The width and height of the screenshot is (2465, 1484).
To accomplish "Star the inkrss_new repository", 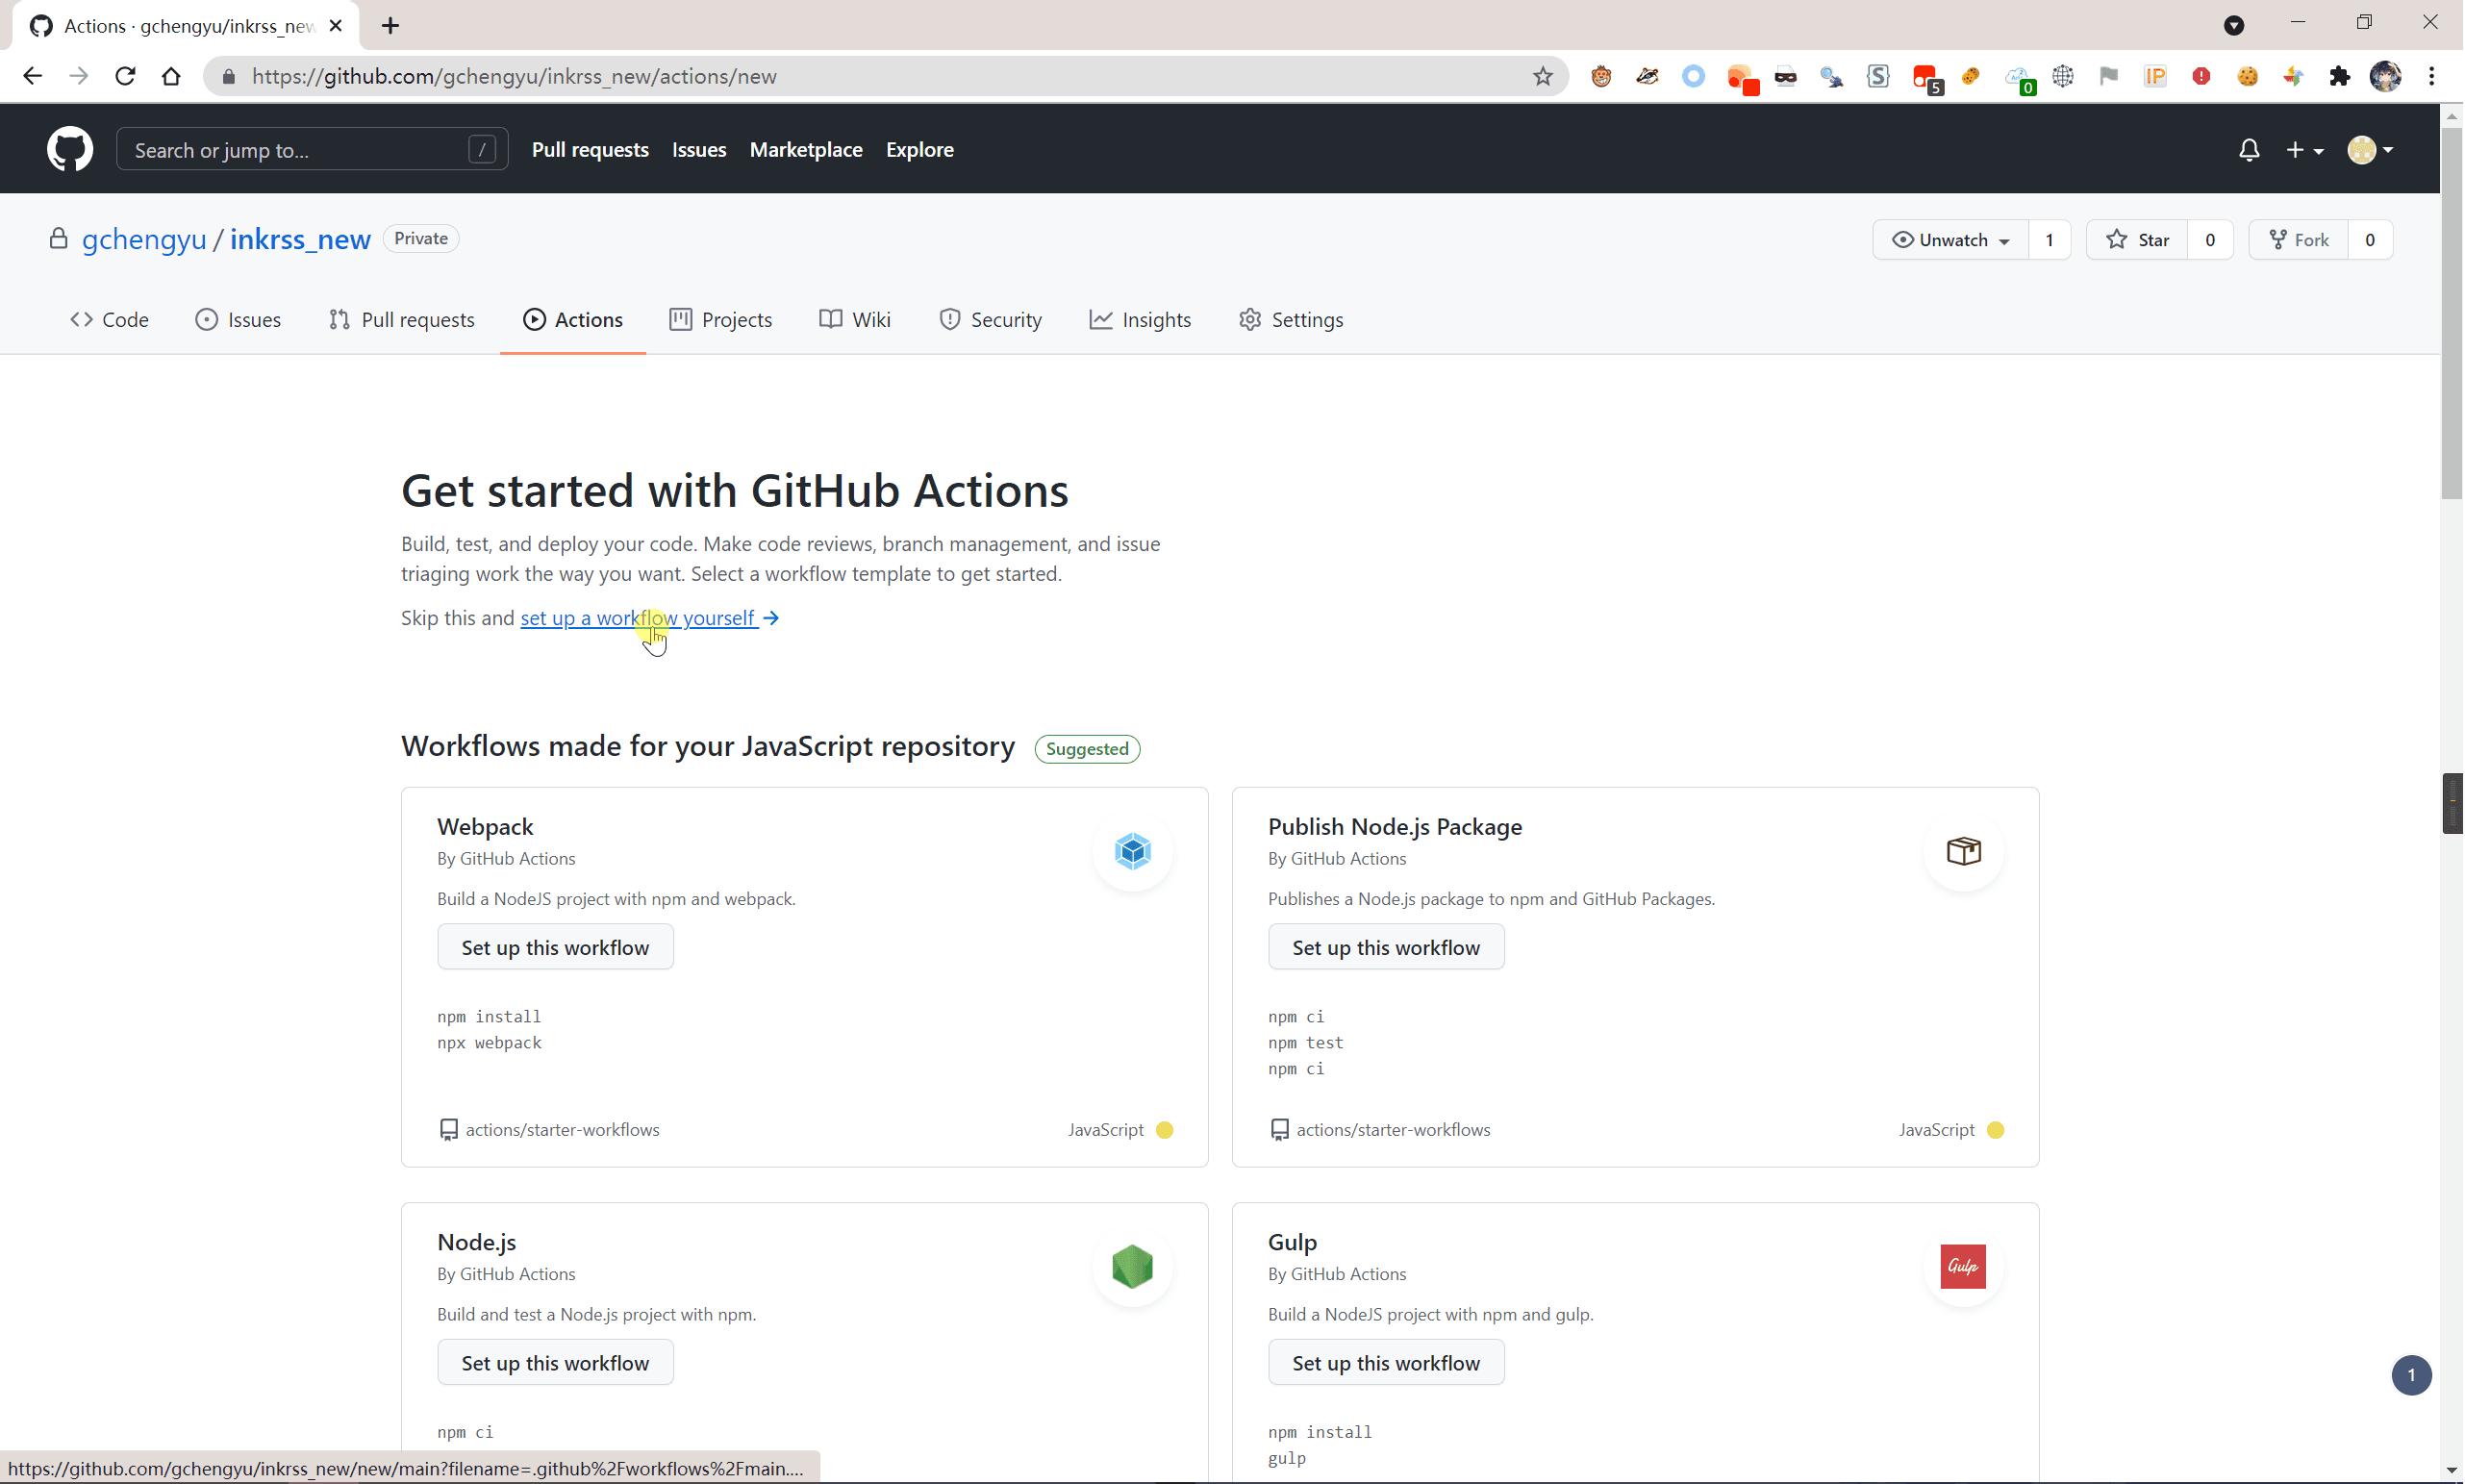I will click(x=2137, y=240).
